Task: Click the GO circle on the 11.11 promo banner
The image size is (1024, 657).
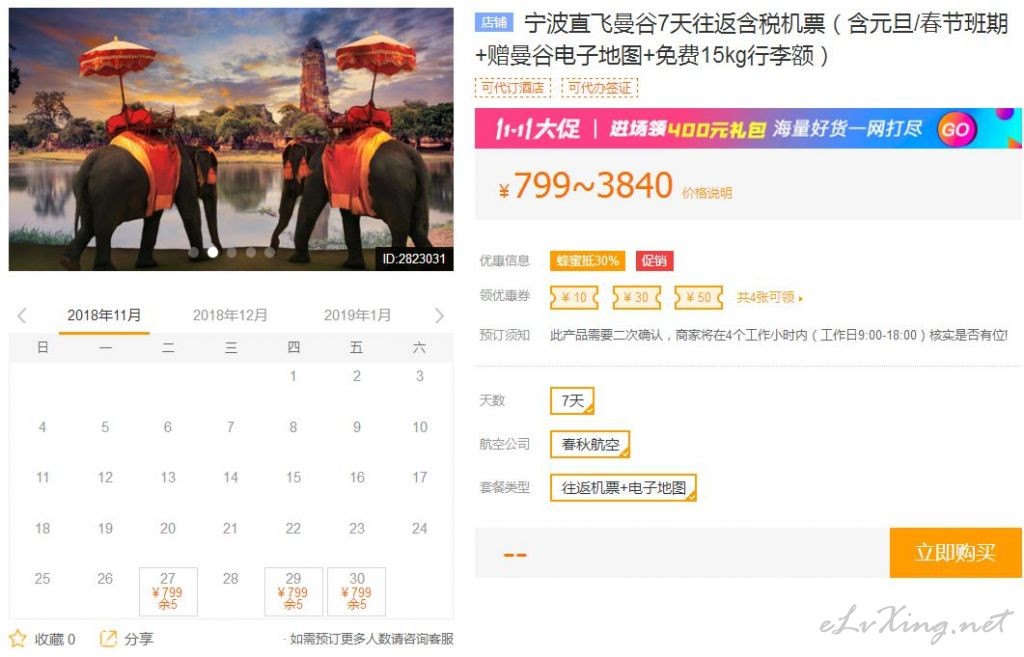Action: 955,129
